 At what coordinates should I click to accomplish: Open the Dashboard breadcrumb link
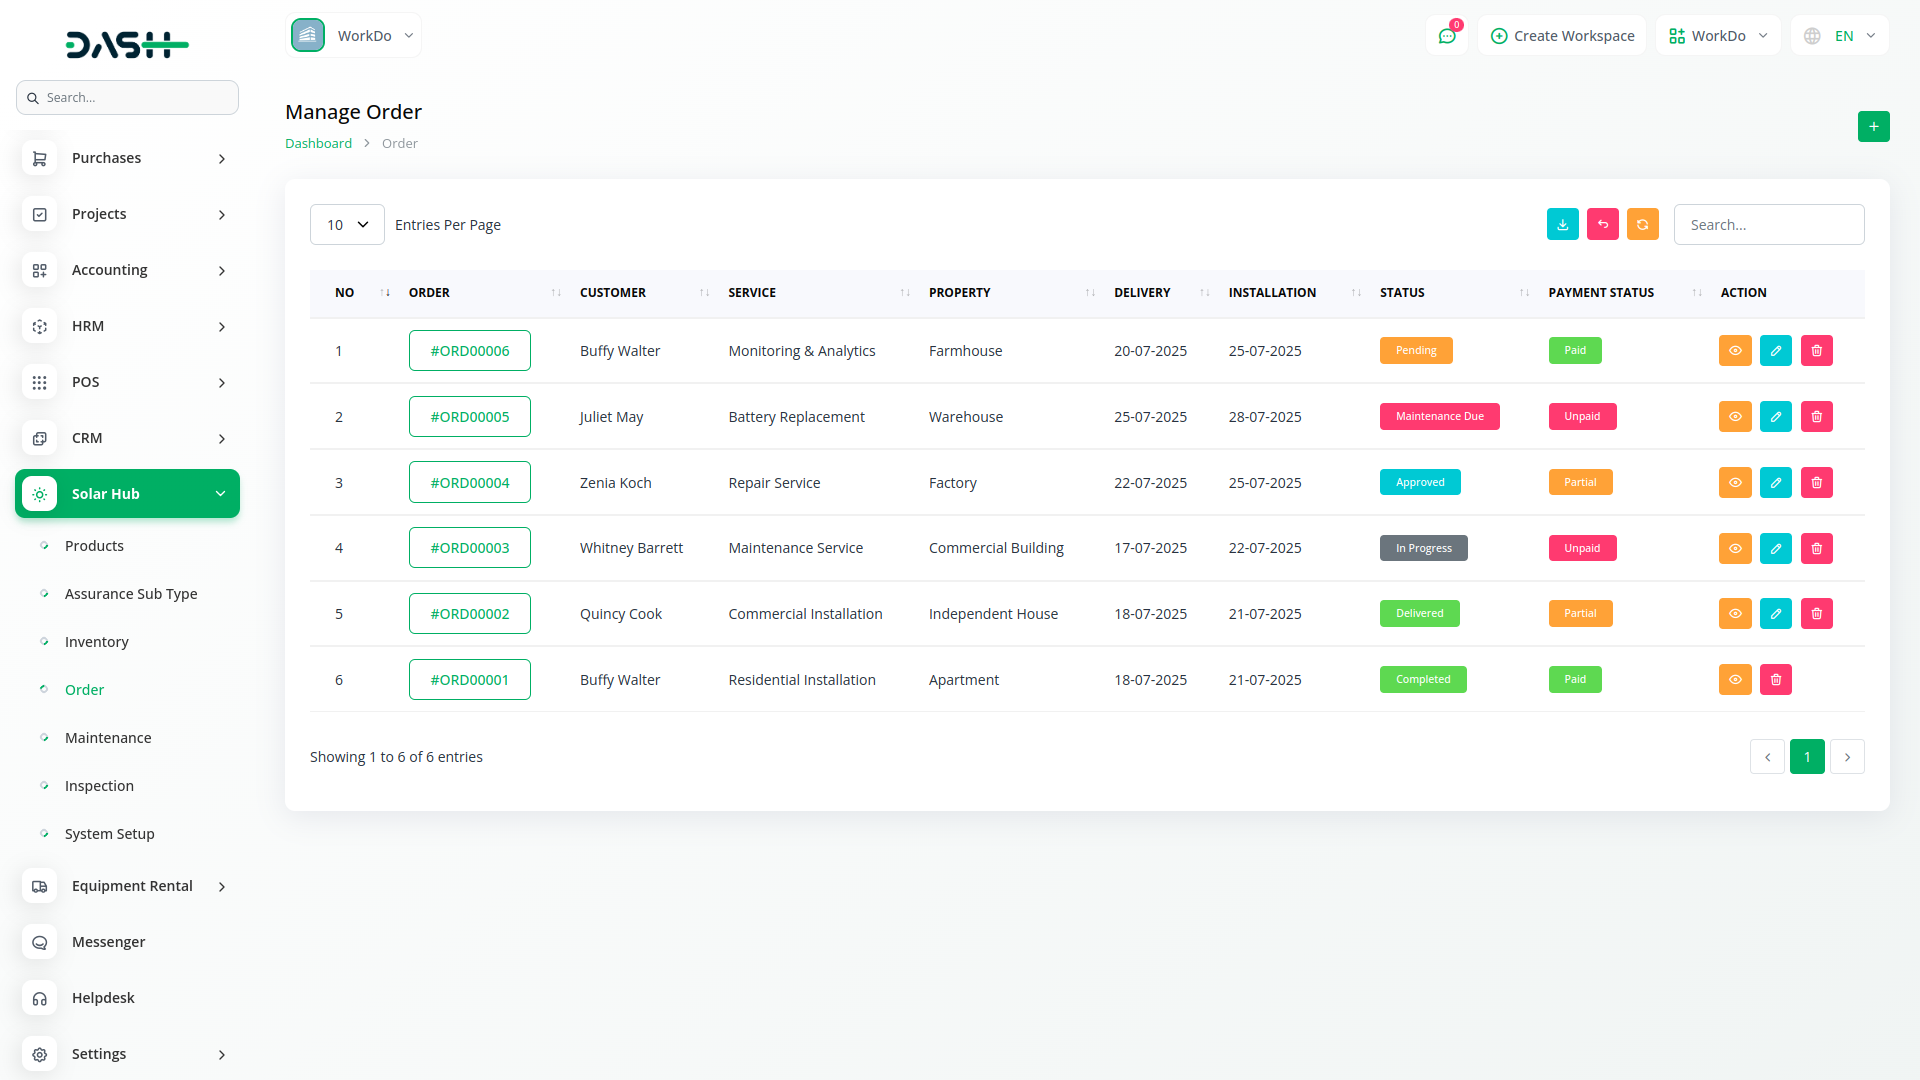(x=318, y=144)
